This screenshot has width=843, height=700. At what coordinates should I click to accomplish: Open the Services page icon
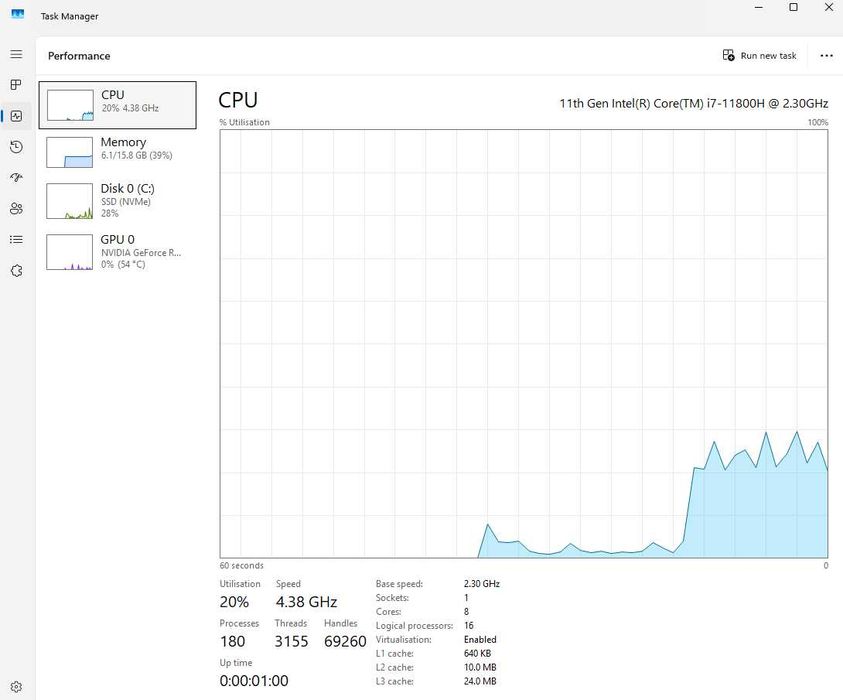pyautogui.click(x=16, y=270)
